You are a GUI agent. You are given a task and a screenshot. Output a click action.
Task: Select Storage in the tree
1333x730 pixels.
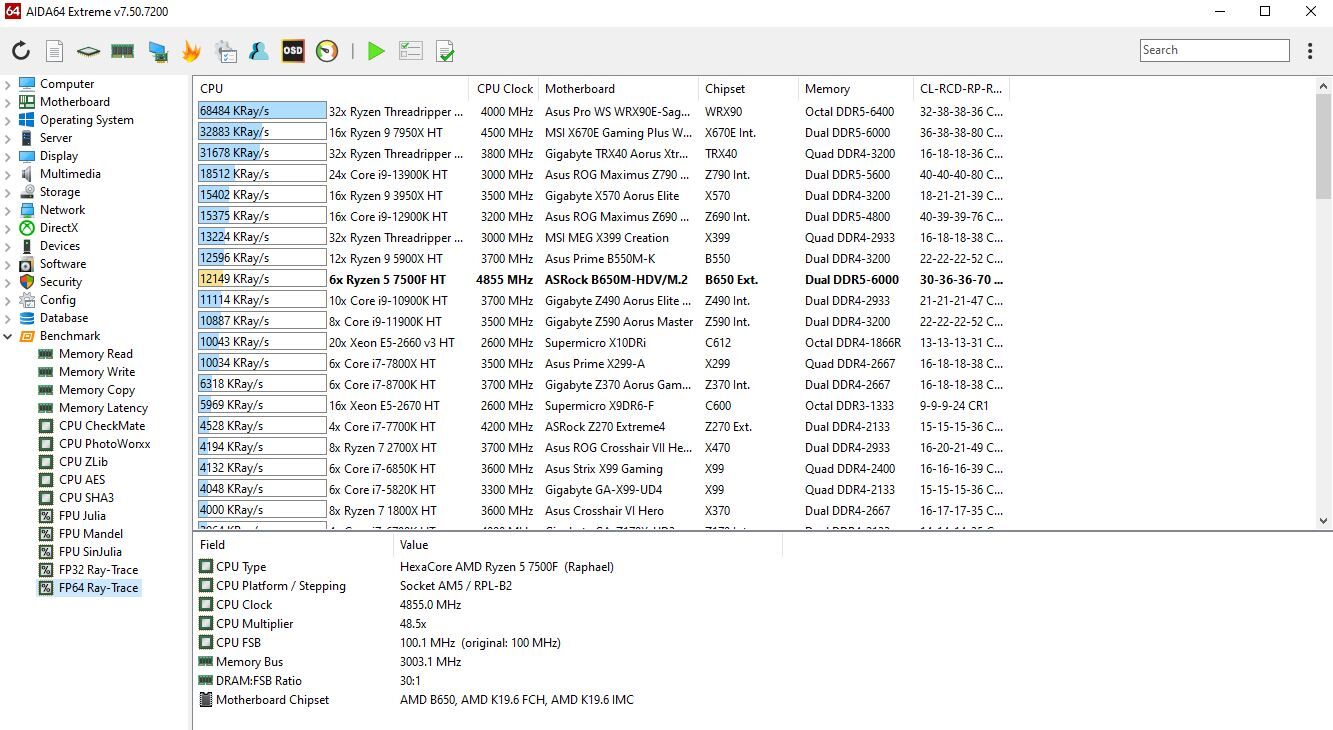pyautogui.click(x=60, y=192)
